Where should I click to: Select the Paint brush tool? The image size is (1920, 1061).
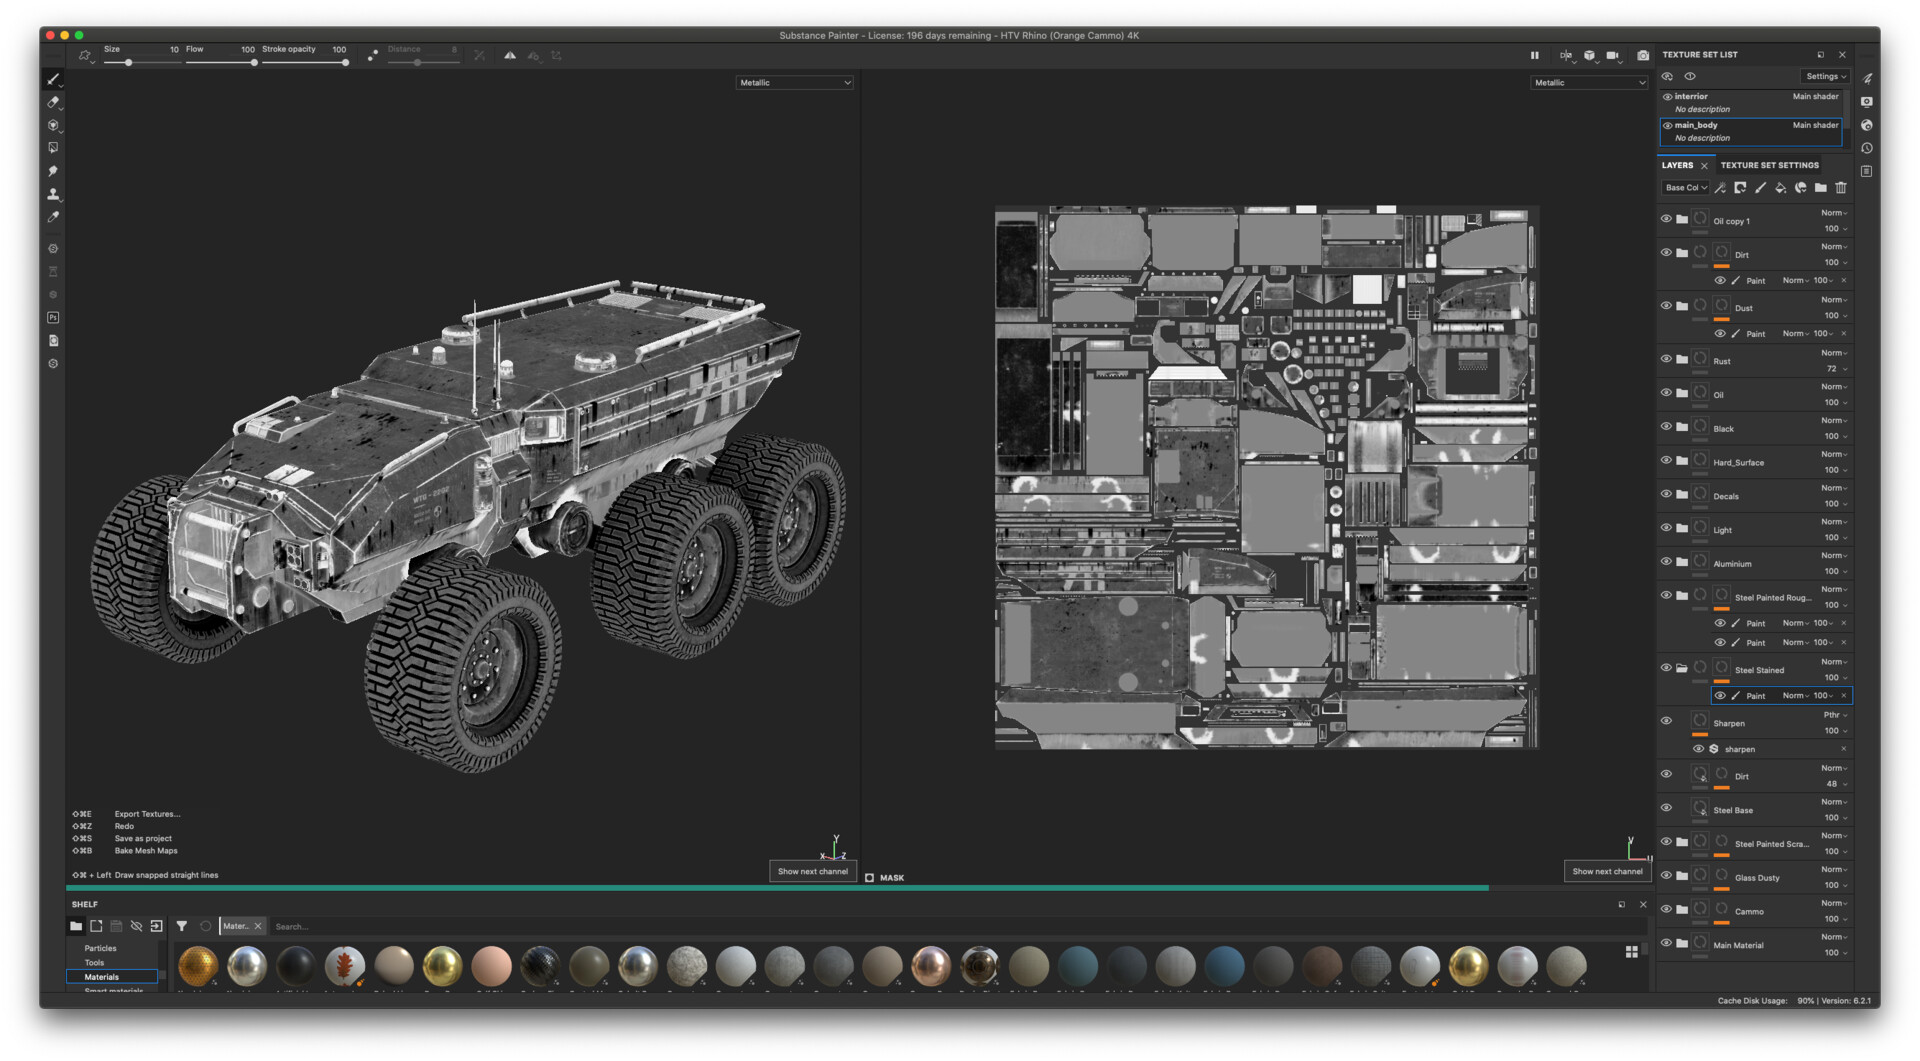(x=53, y=79)
